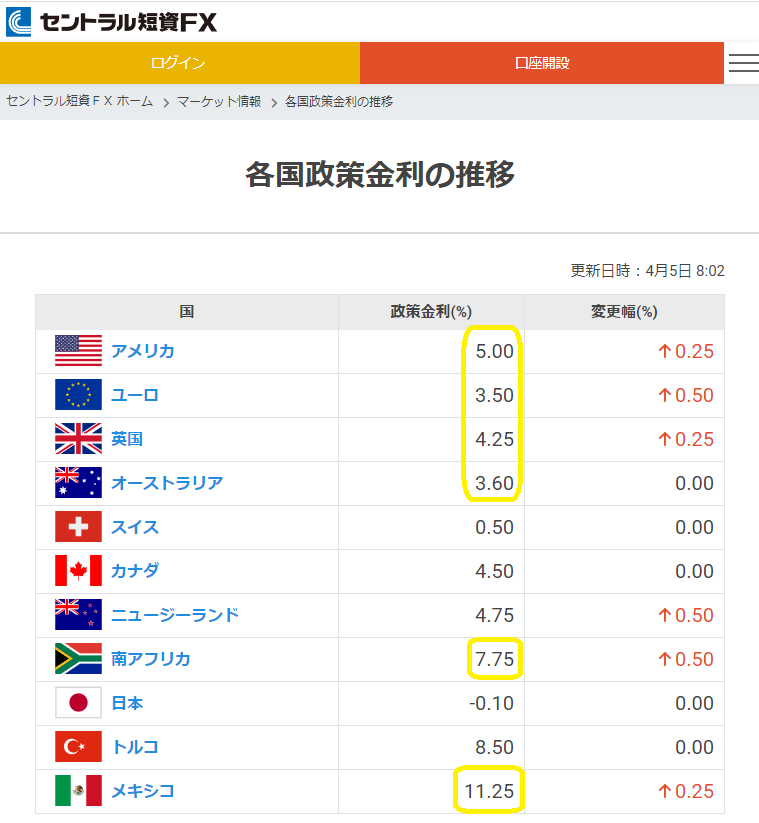Click the 更新日時:4月5日 8:02 text

pos(647,271)
